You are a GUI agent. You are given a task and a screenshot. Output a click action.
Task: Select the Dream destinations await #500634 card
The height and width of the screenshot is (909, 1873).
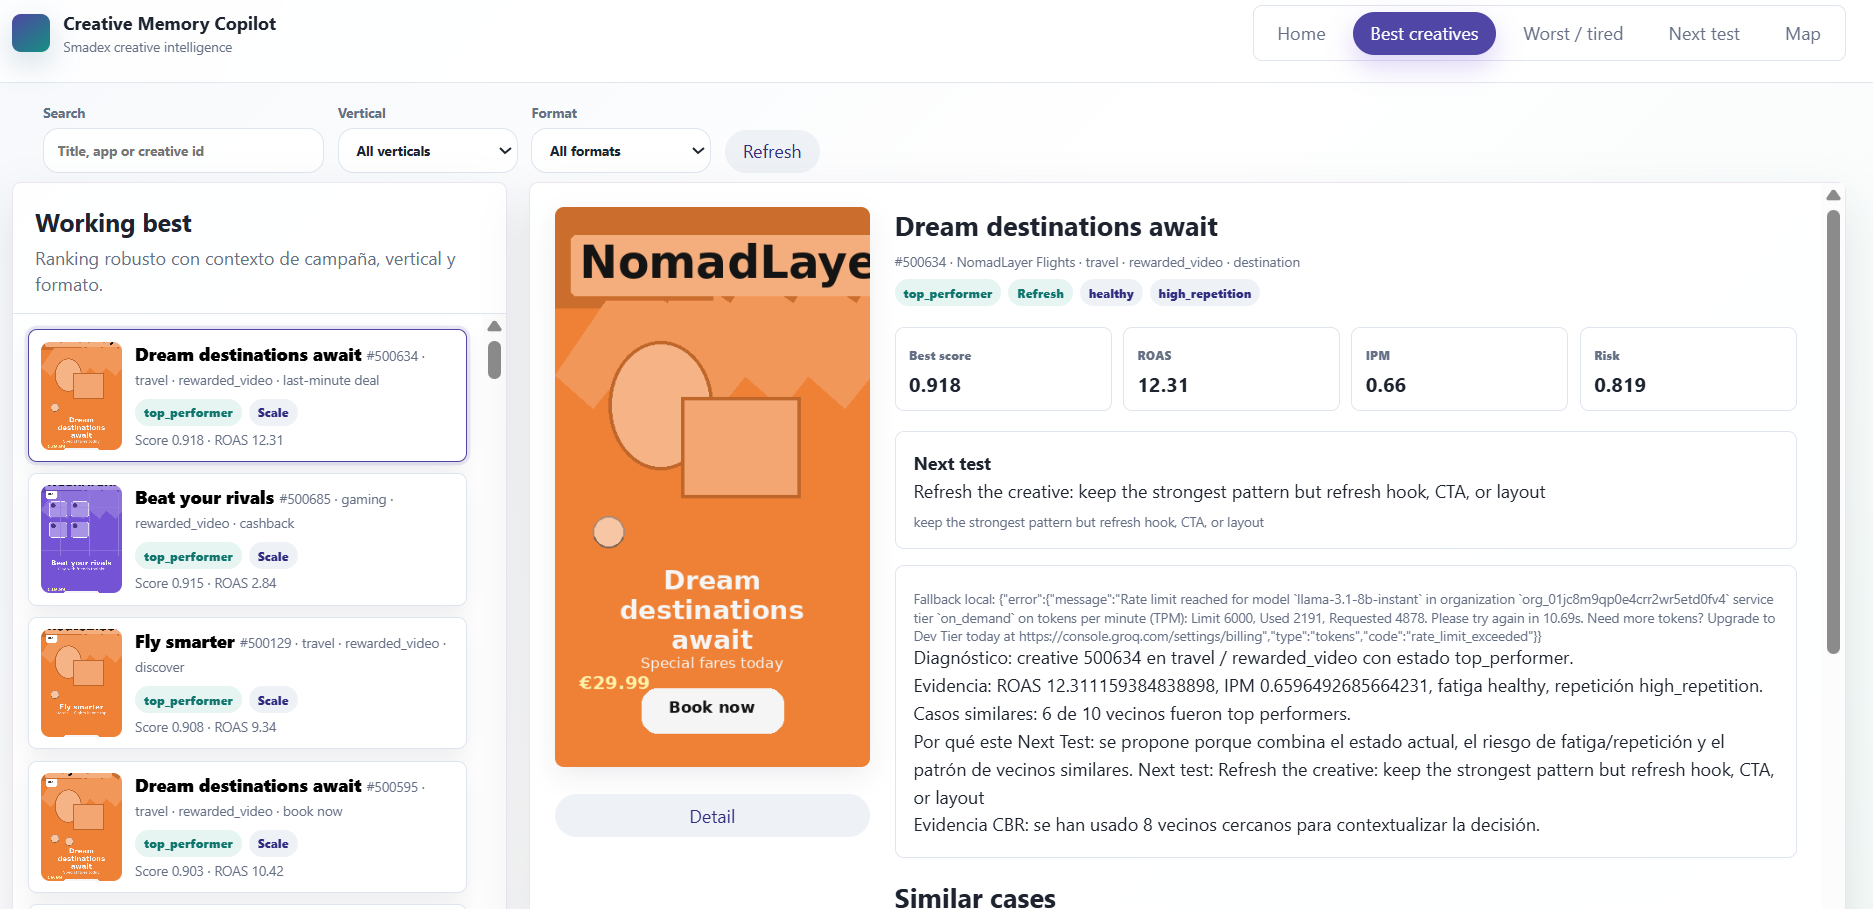(x=247, y=395)
